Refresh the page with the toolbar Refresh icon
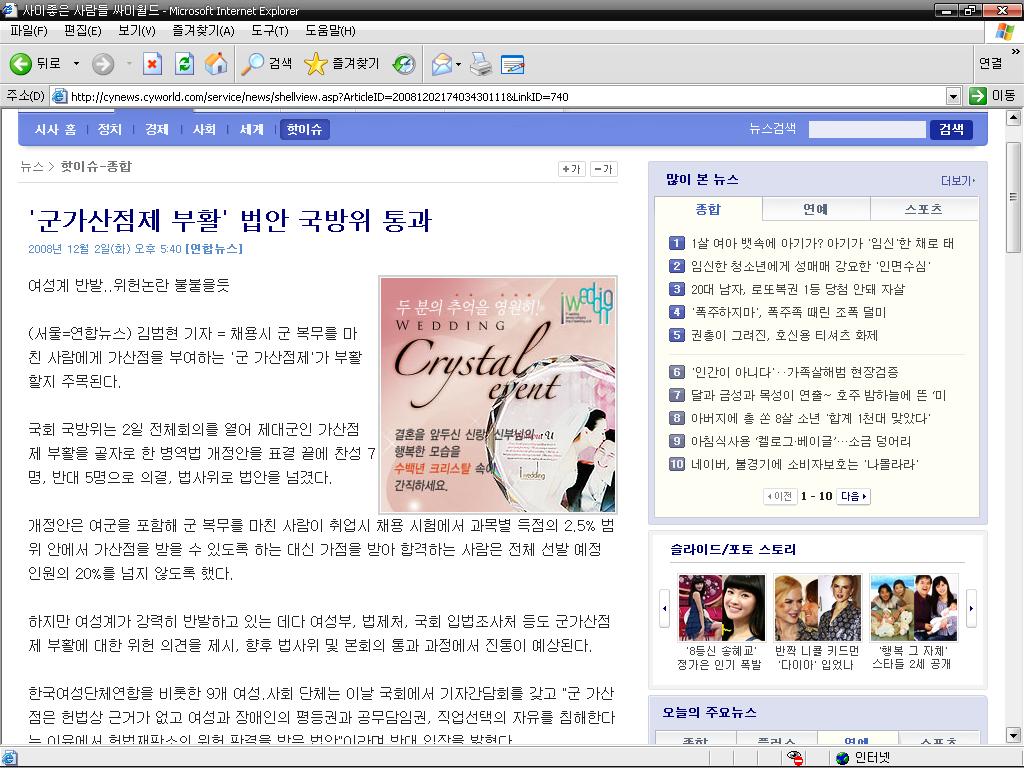 click(x=184, y=64)
